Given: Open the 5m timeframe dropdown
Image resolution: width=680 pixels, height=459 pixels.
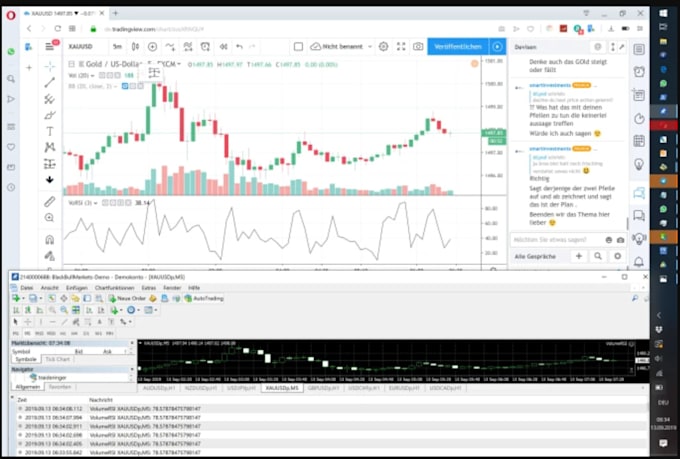Looking at the screenshot, I should [x=117, y=46].
